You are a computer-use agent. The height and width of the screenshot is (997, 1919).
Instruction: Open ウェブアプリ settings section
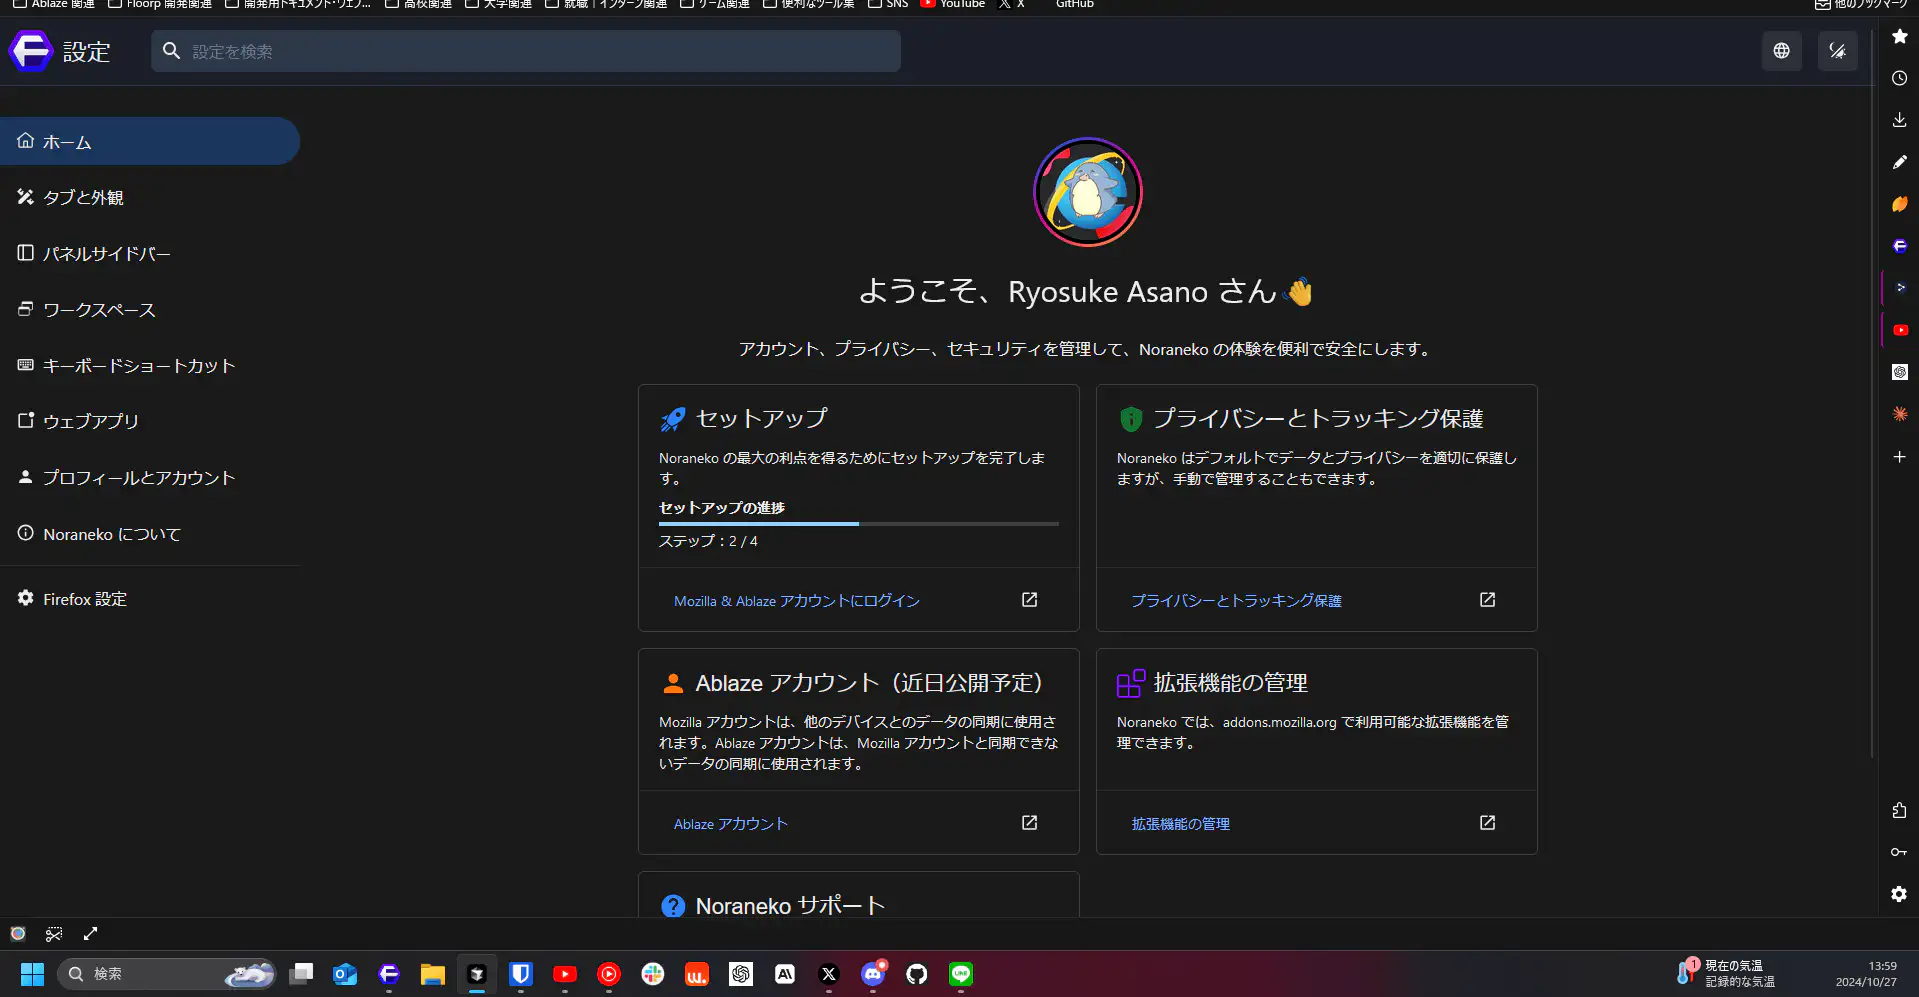click(x=150, y=421)
